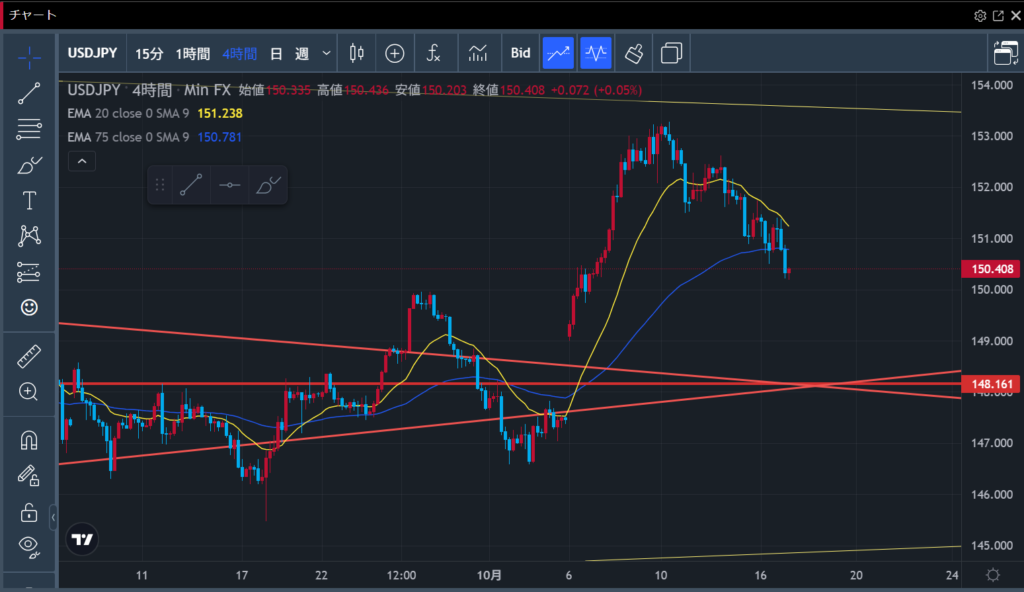Click the candlestick chart type icon
1024x592 pixels.
pos(356,53)
